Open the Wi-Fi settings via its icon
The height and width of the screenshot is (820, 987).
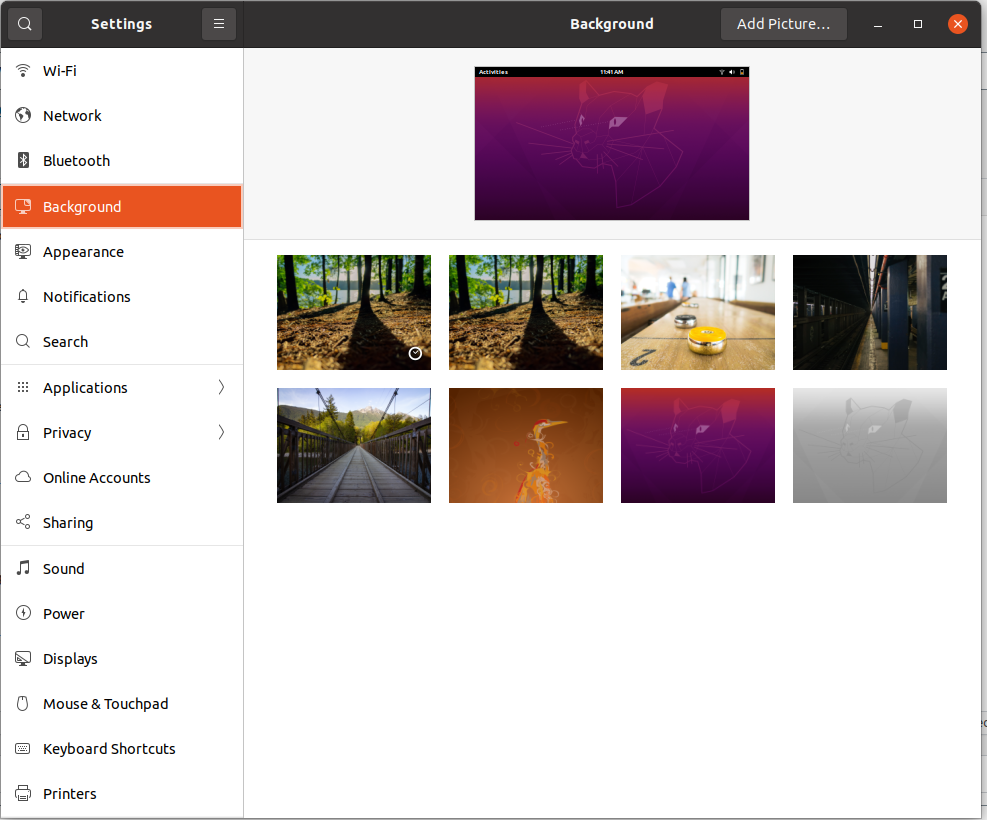tap(22, 70)
